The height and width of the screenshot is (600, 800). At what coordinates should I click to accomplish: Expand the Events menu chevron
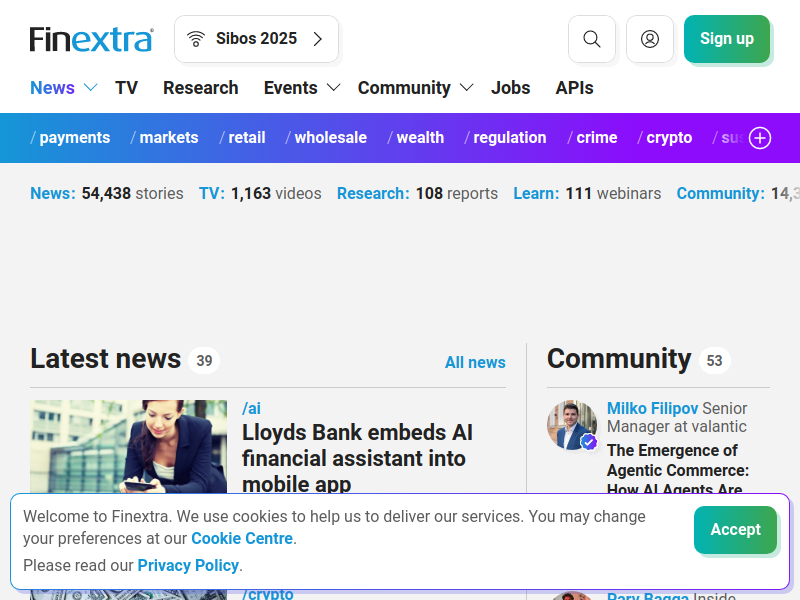(x=333, y=88)
